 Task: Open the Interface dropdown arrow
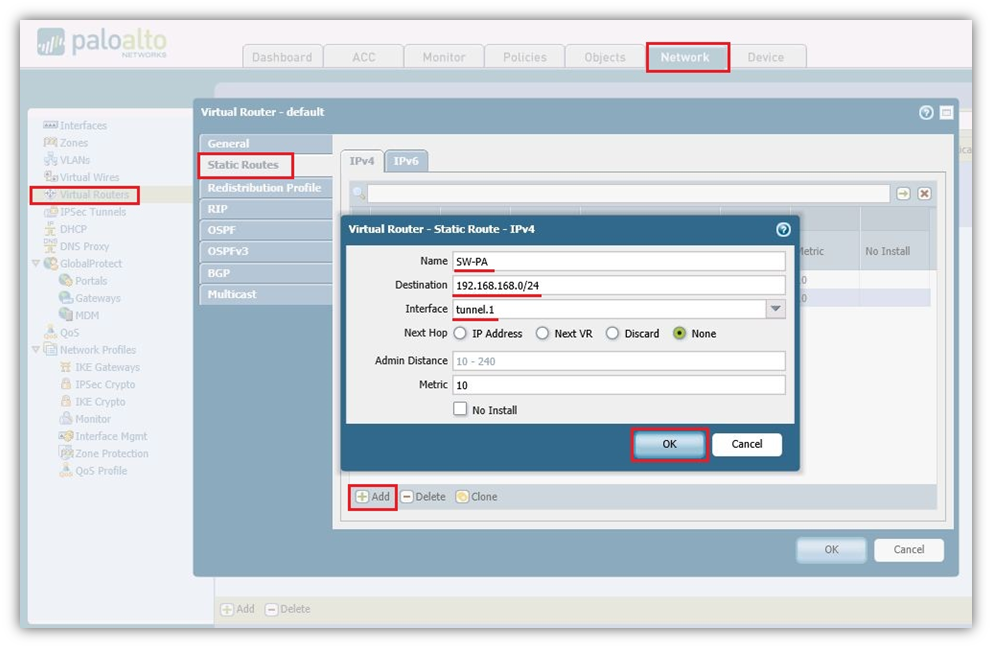(x=775, y=310)
